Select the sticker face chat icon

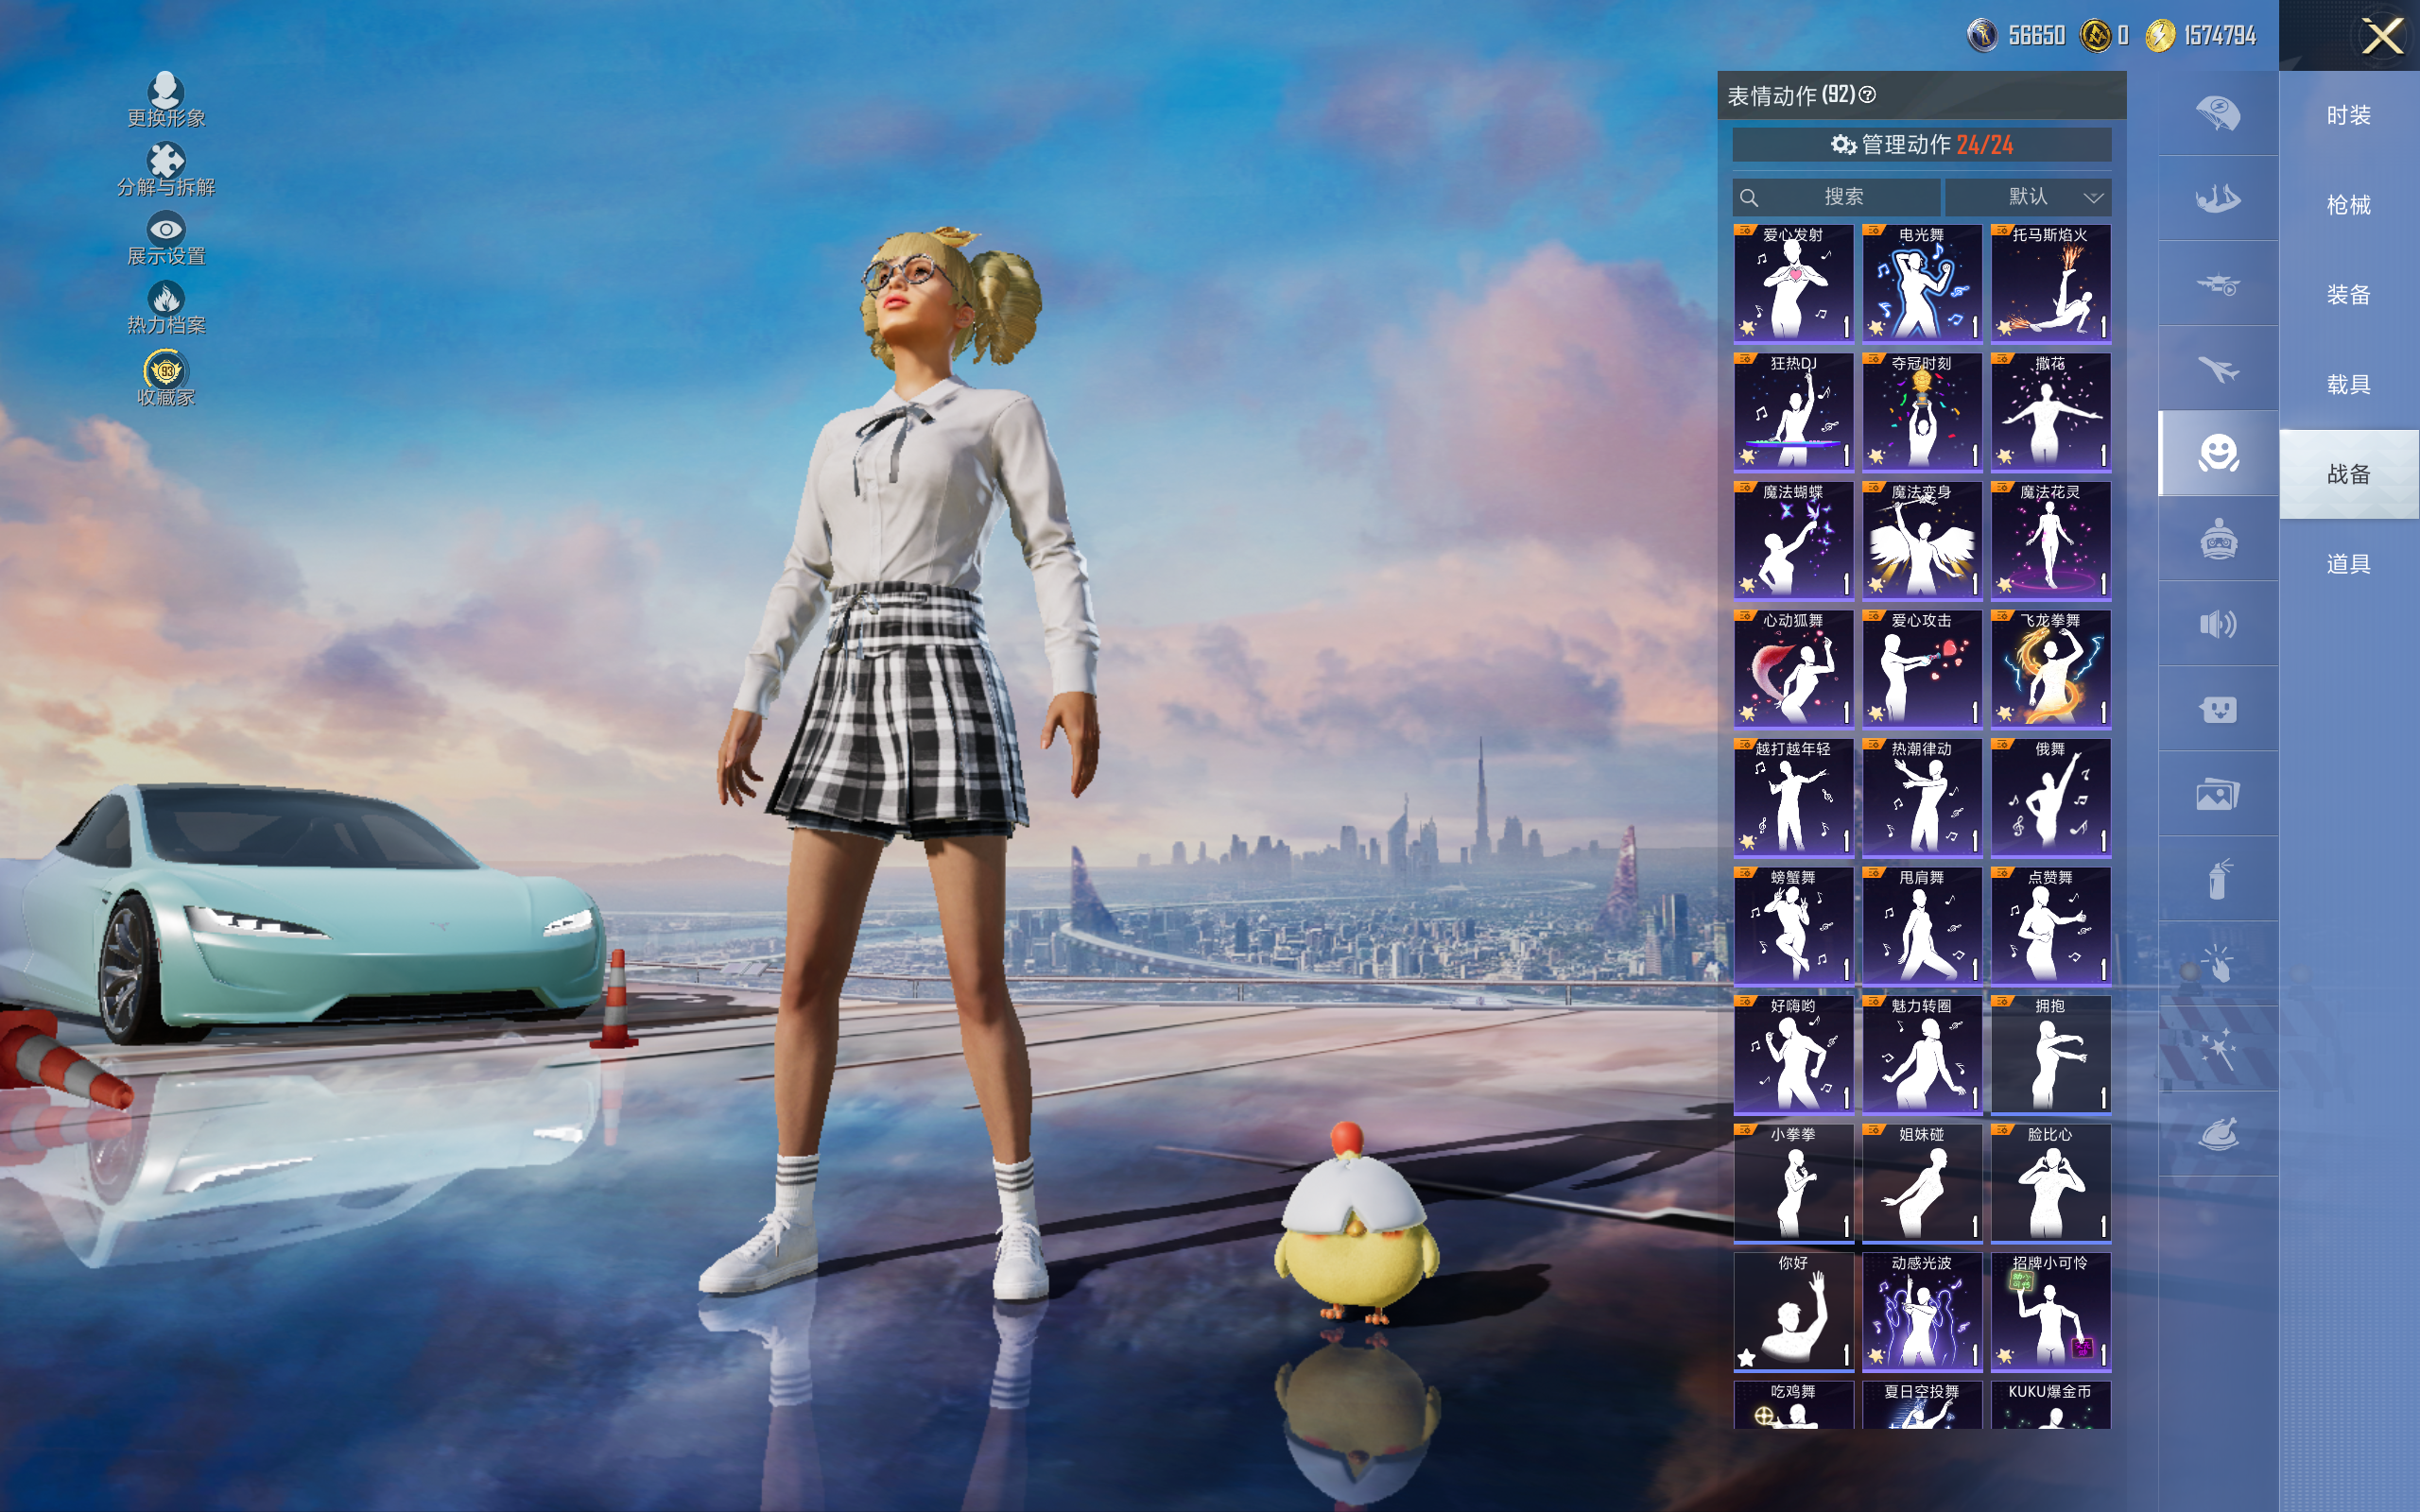click(2217, 709)
